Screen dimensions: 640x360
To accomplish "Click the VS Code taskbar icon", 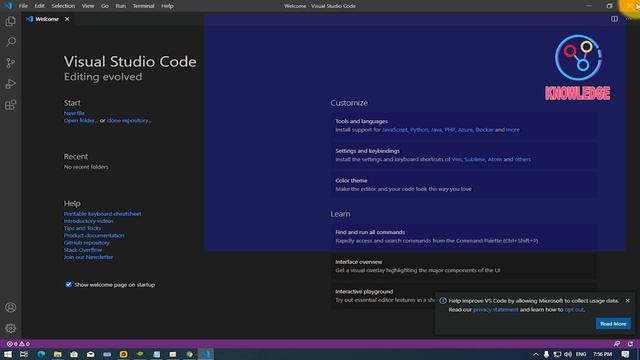I will 206,354.
